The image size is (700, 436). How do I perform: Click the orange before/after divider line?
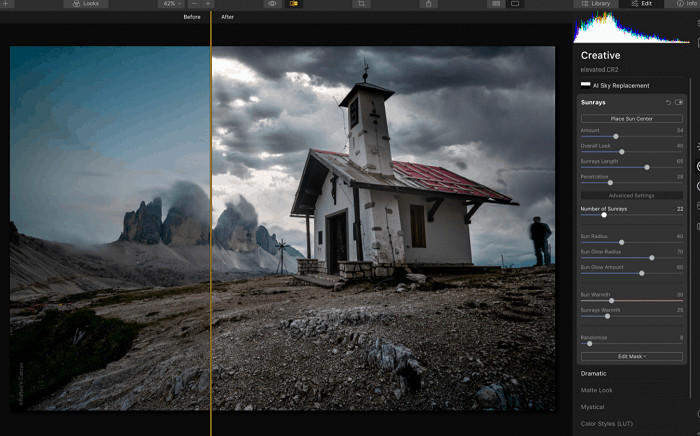[211, 223]
